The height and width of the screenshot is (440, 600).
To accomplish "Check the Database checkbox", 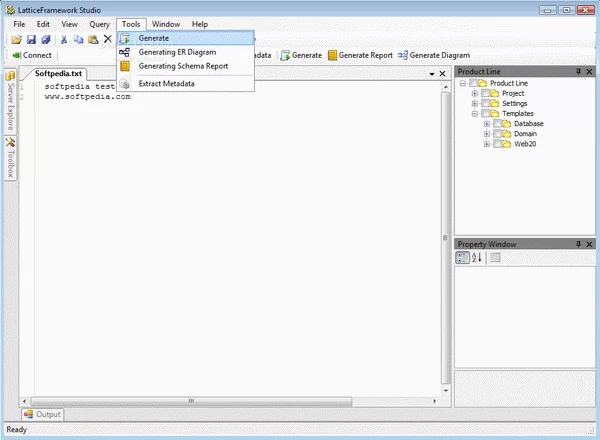I will (497, 123).
